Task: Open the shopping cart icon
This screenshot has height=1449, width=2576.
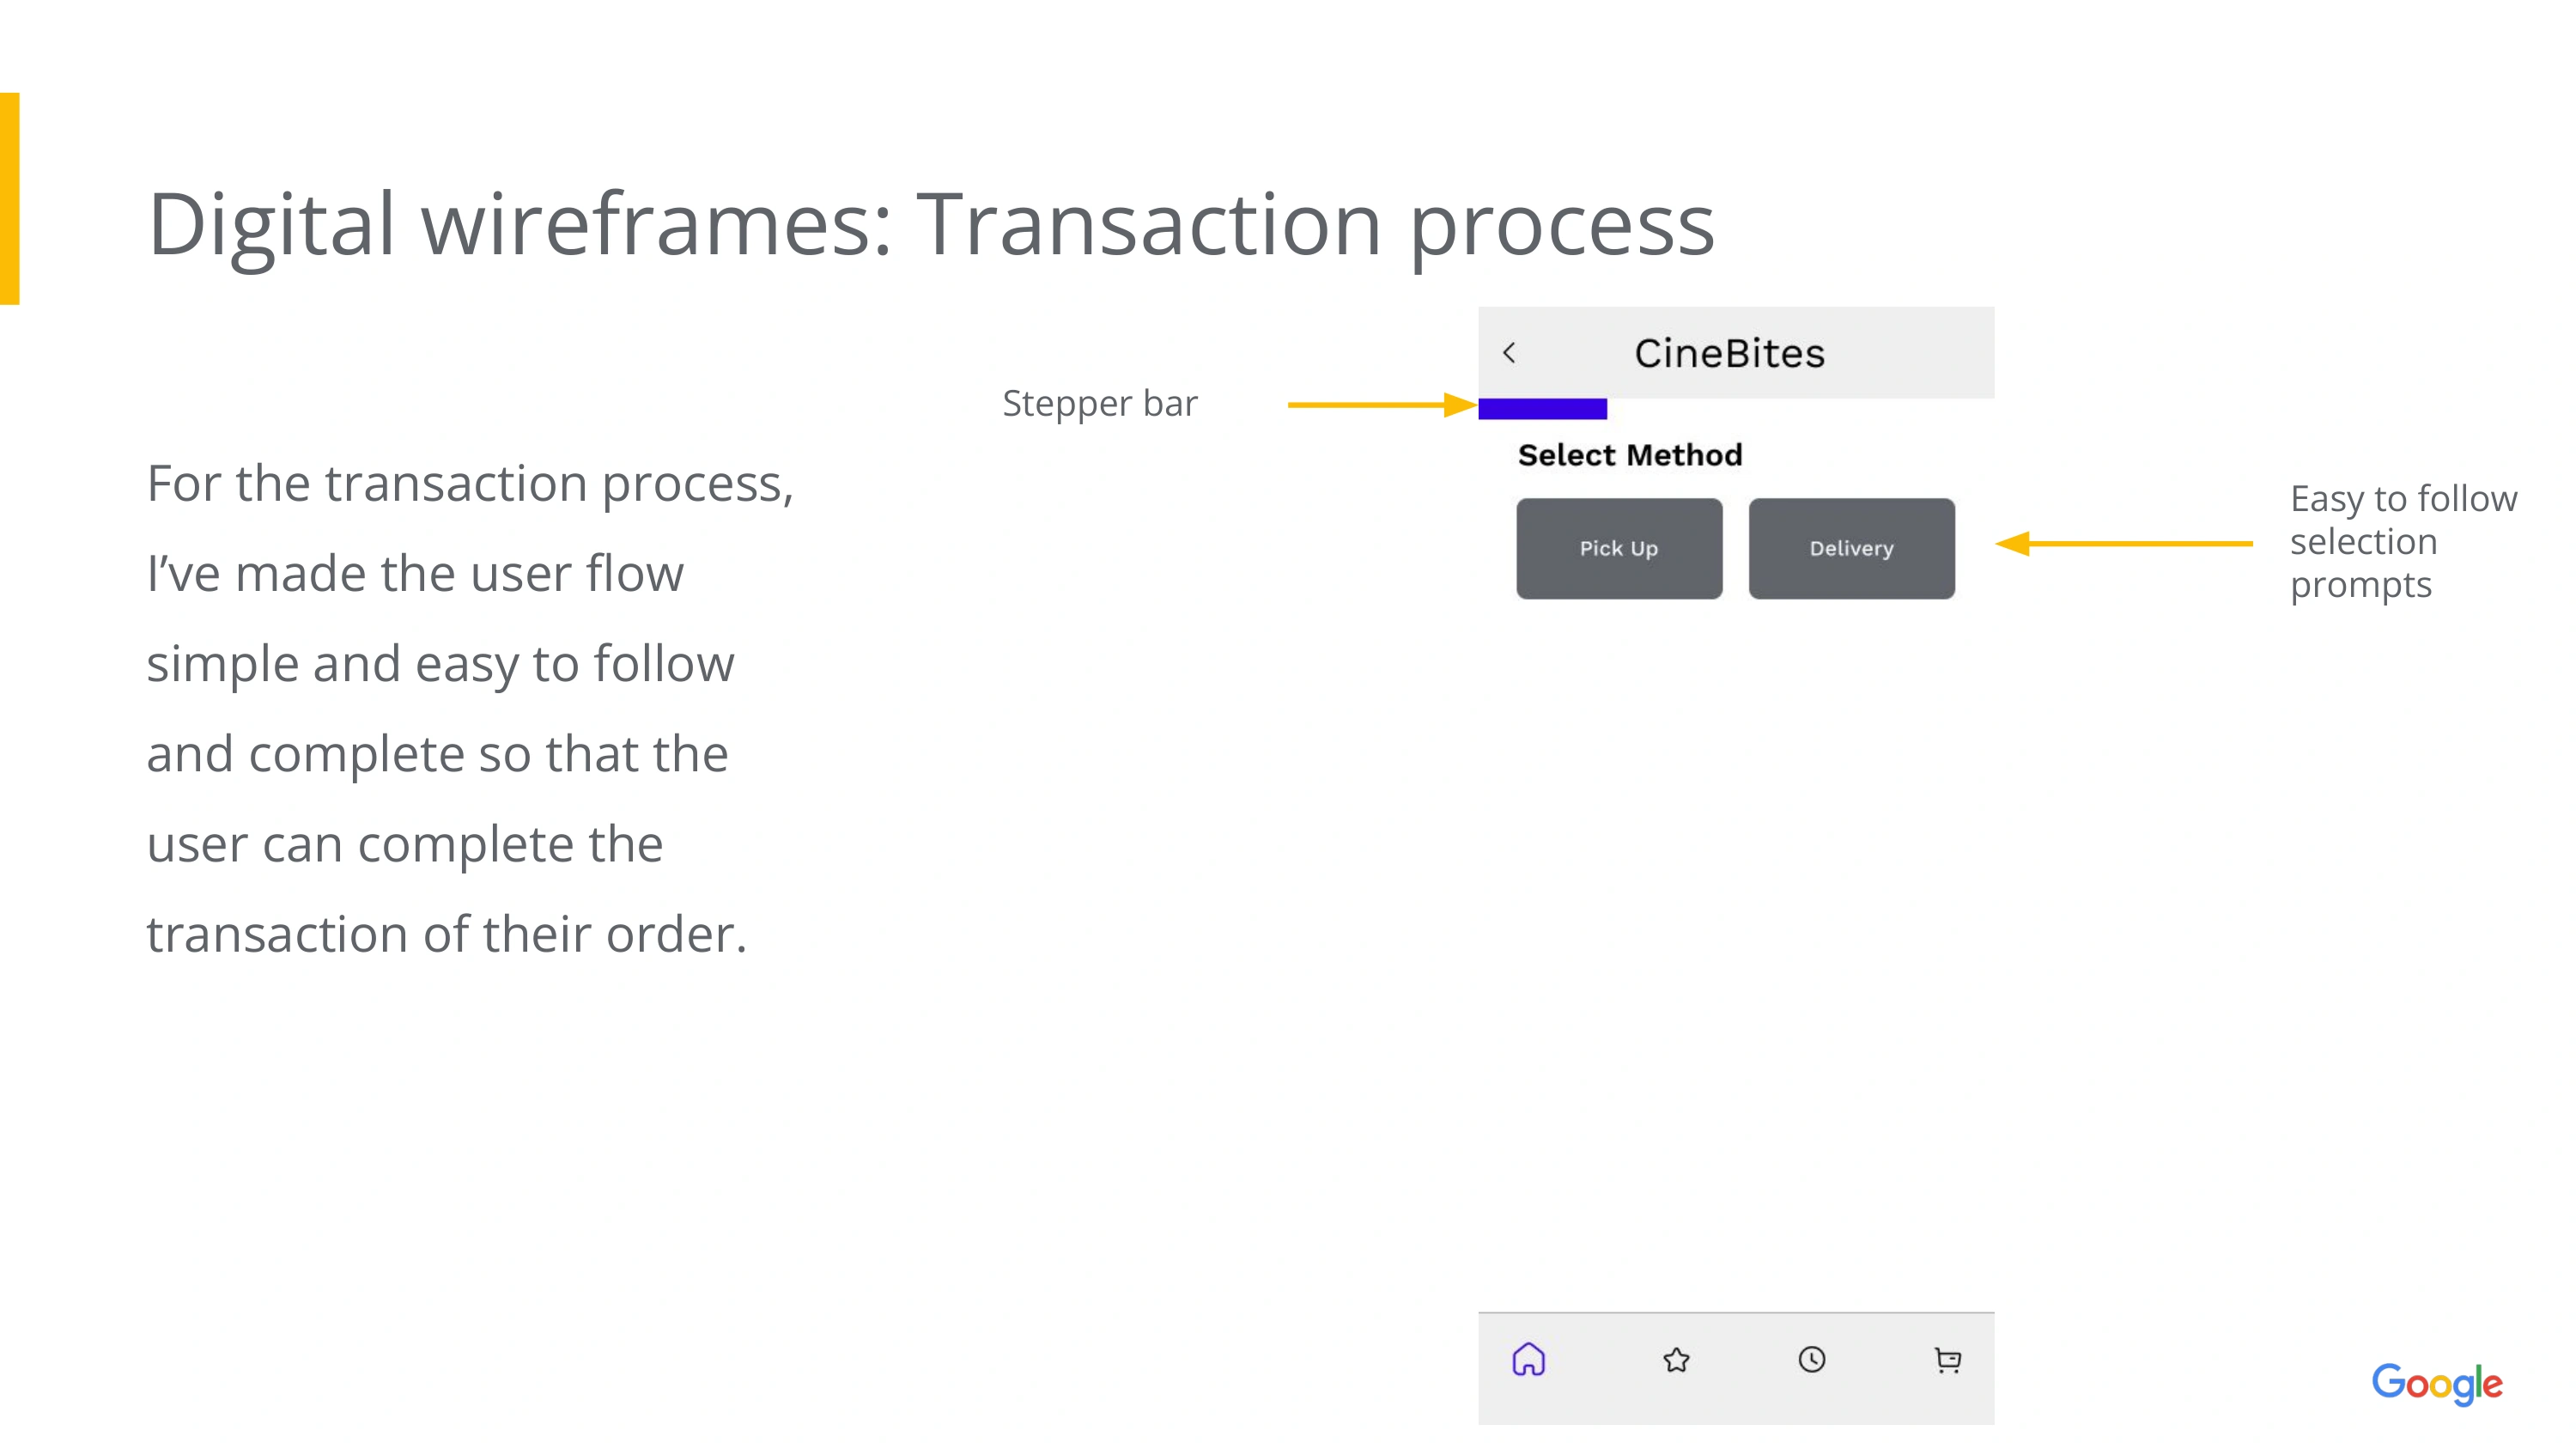Action: 1947,1360
